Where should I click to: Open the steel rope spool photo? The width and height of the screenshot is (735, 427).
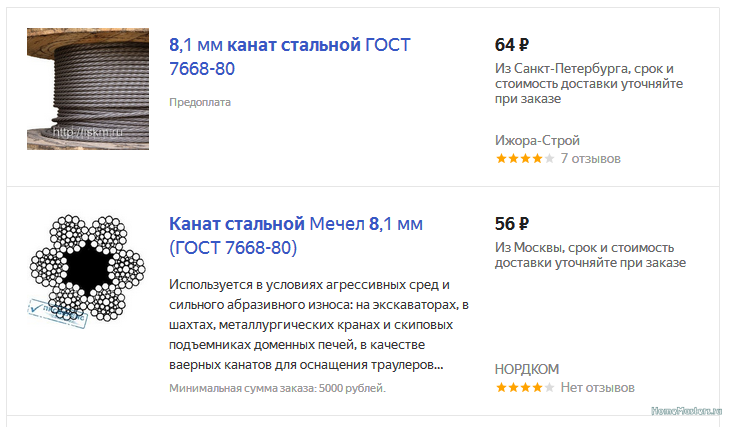[x=87, y=88]
